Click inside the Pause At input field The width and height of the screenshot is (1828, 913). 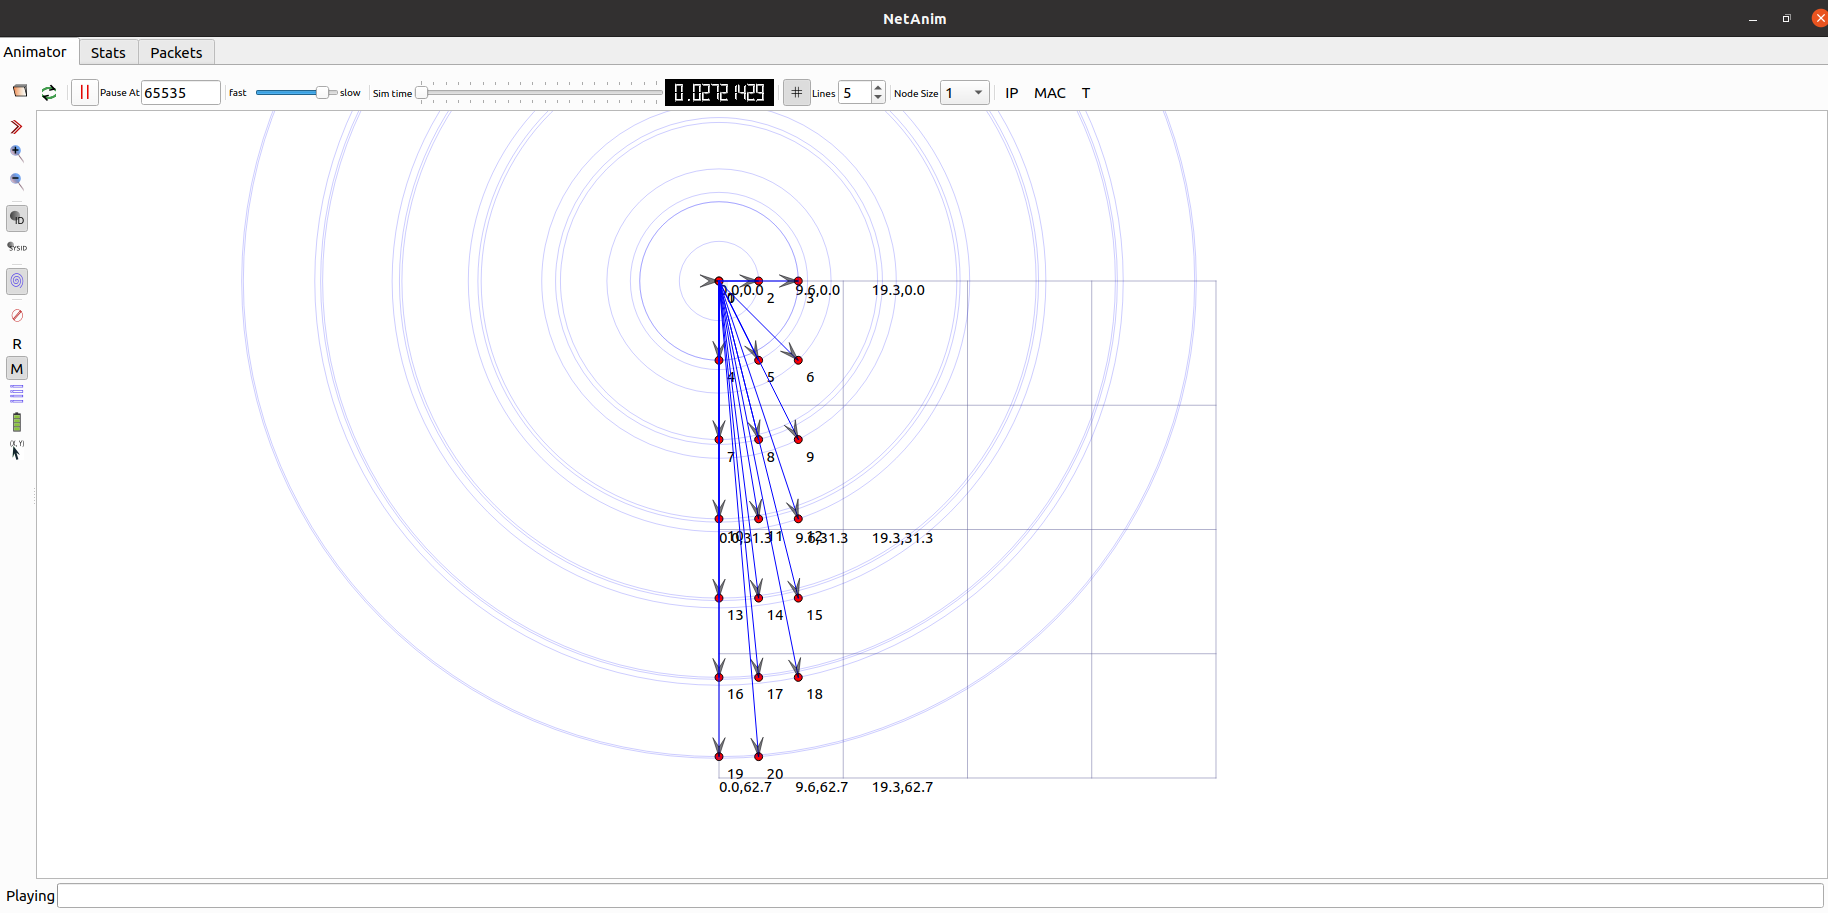coord(180,92)
